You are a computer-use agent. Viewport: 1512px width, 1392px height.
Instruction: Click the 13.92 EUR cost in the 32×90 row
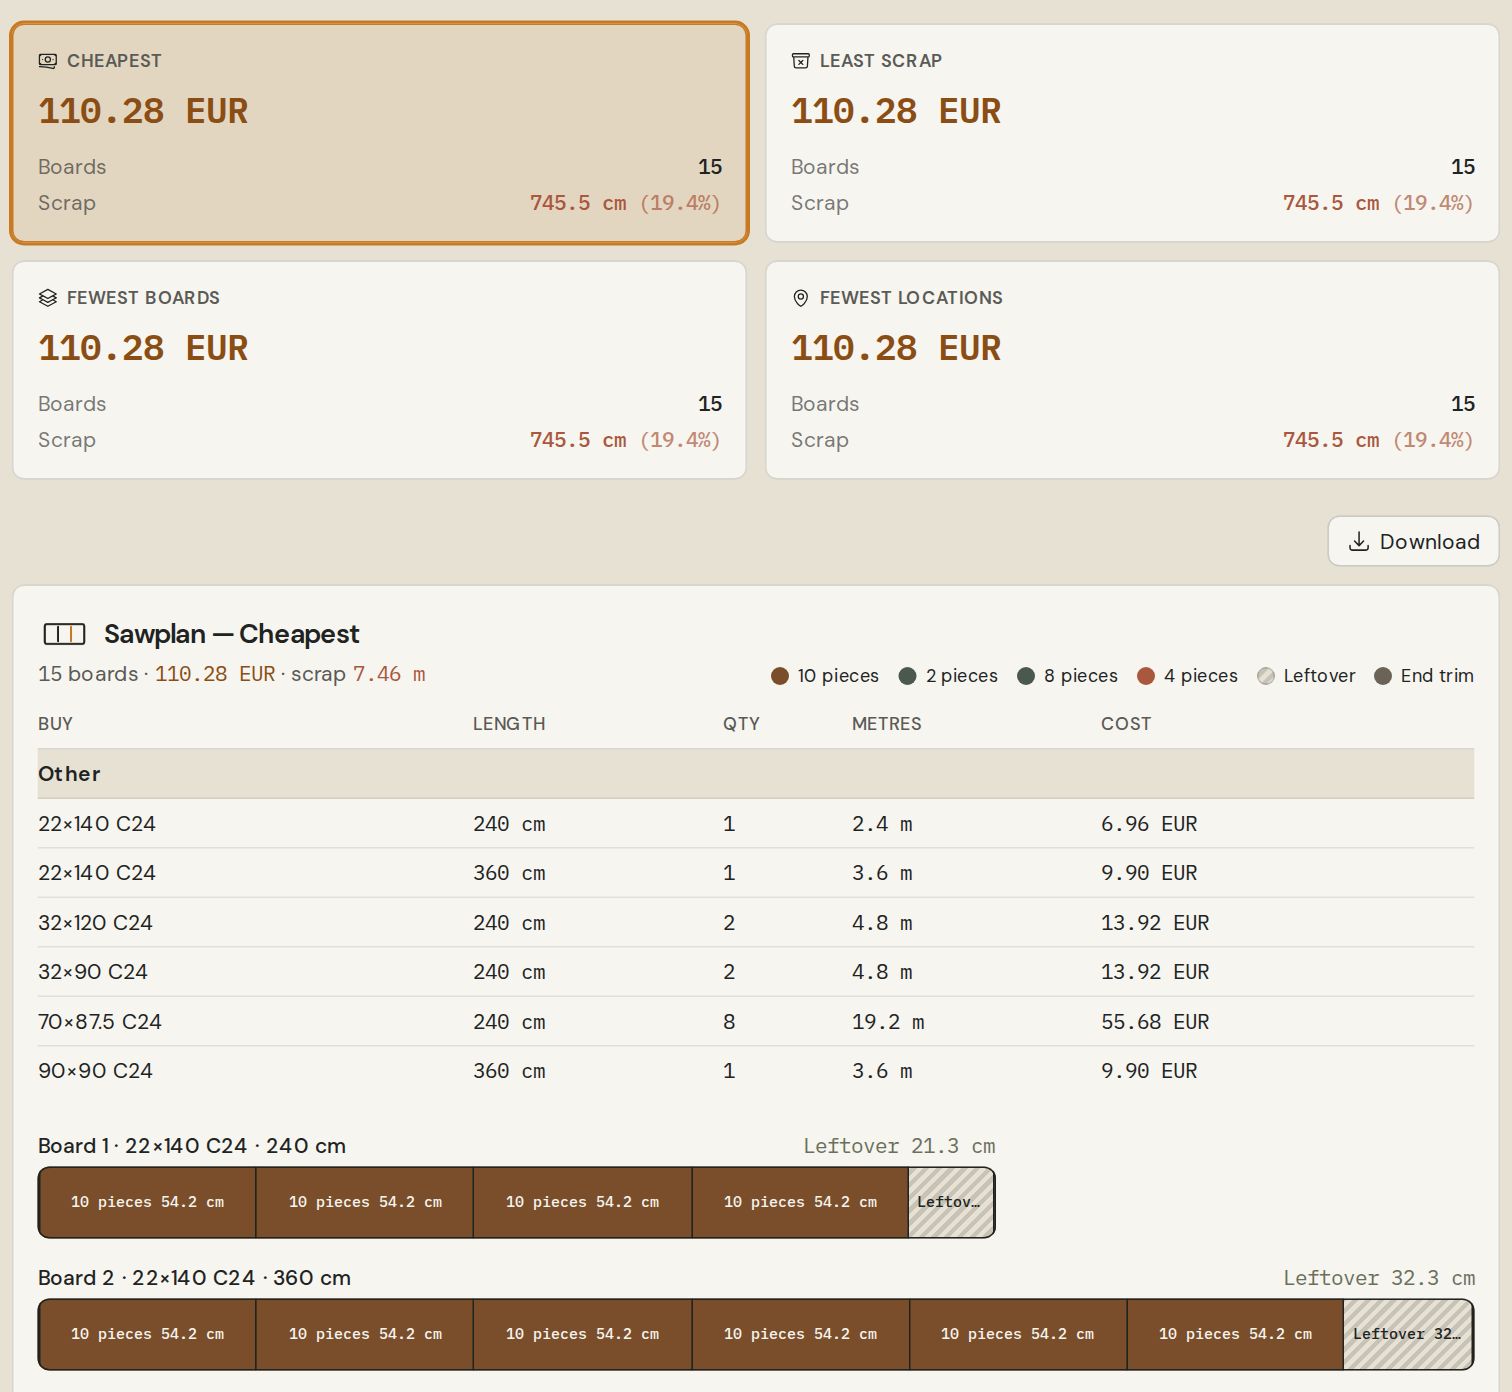click(x=1155, y=972)
